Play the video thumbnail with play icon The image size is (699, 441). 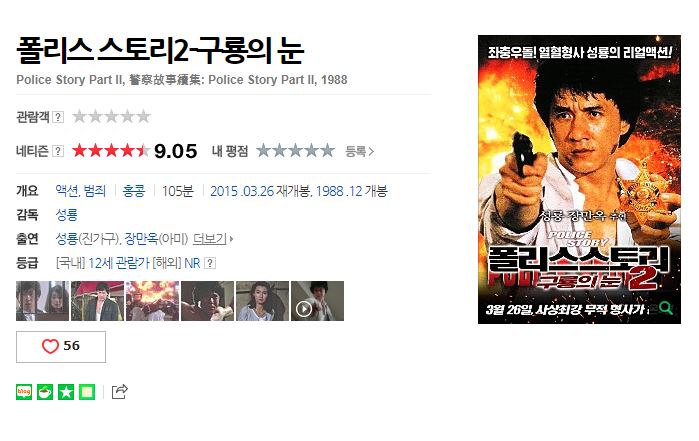tap(317, 301)
